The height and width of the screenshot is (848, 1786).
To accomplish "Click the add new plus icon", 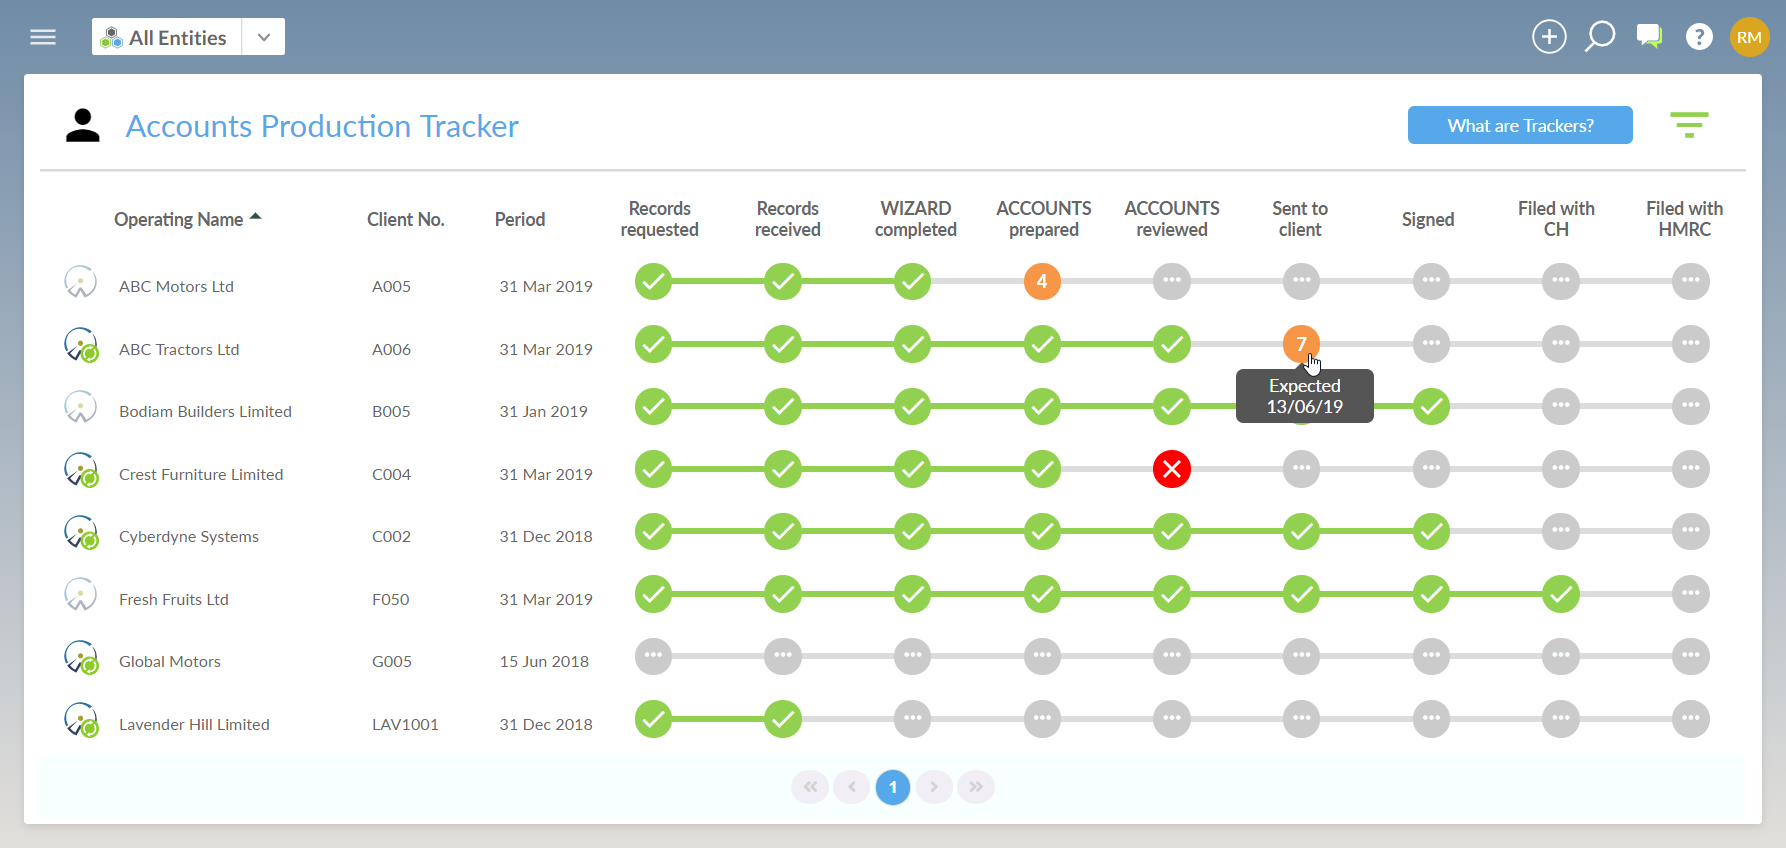I will point(1549,37).
